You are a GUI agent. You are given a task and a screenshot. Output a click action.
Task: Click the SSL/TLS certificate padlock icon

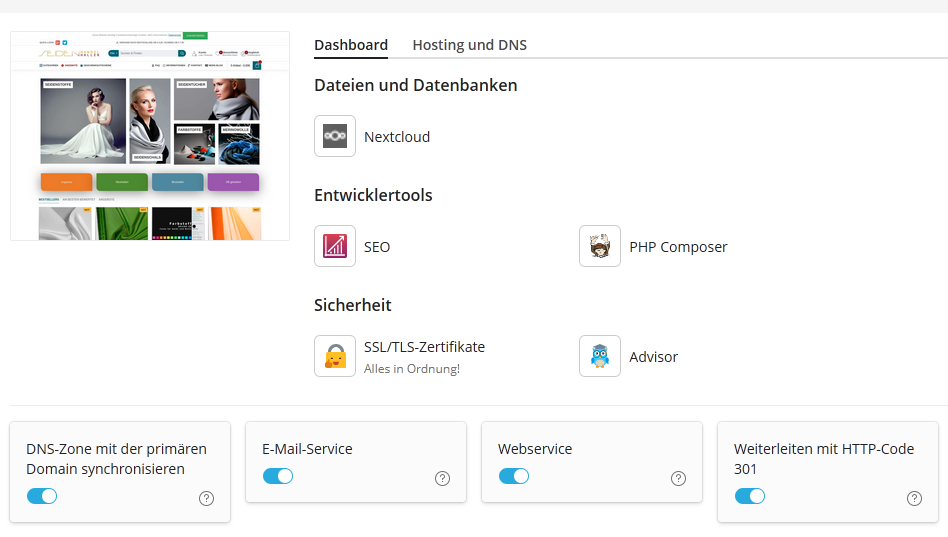click(335, 356)
